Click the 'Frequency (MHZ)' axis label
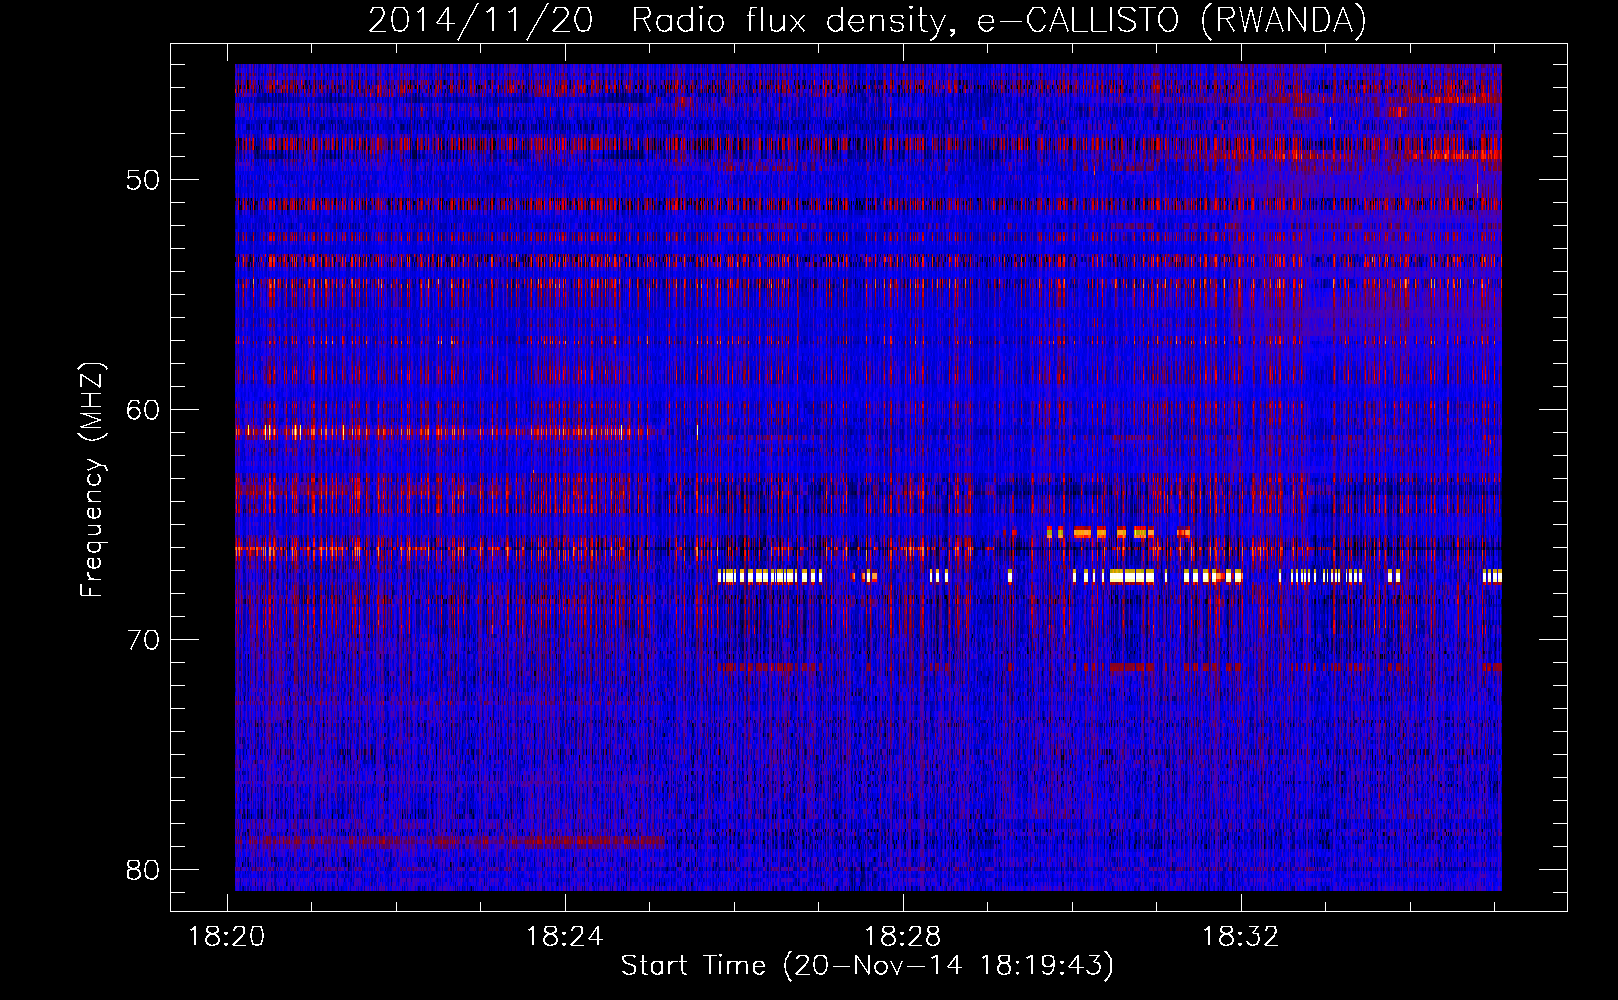This screenshot has height=1000, width=1618. (x=92, y=479)
